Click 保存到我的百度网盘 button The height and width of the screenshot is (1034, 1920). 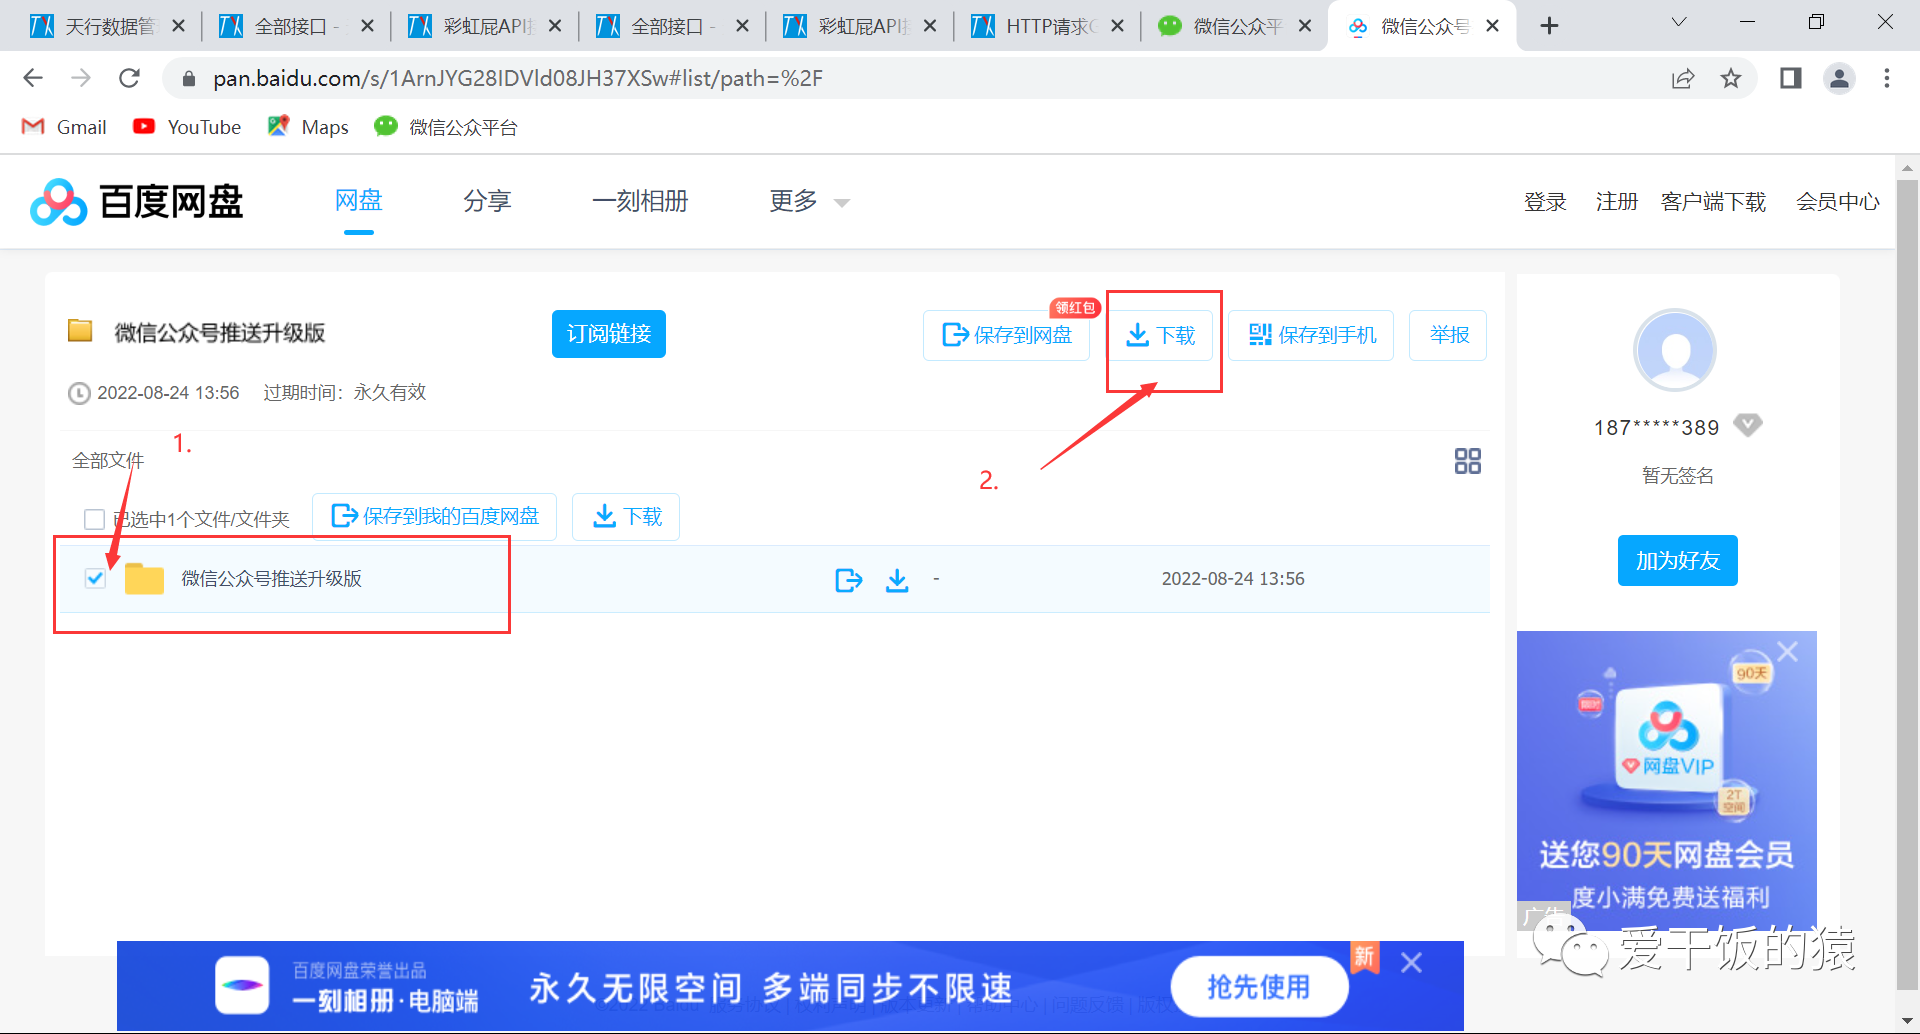click(434, 516)
